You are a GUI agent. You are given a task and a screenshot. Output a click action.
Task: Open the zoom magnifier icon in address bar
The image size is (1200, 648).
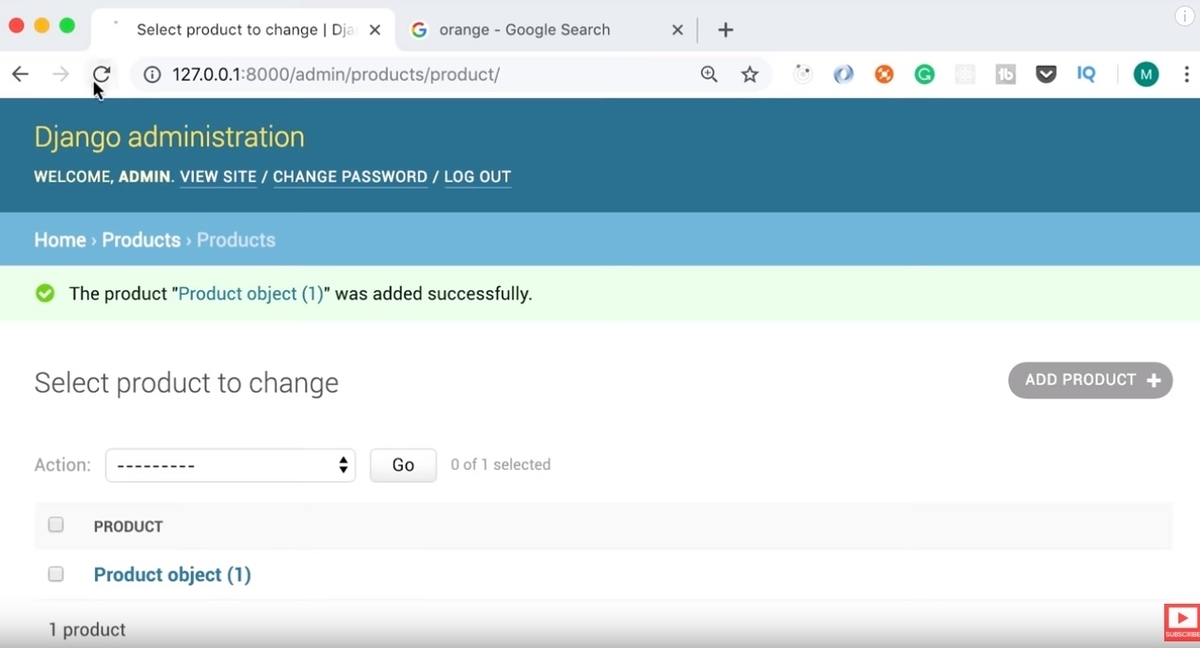pos(709,74)
